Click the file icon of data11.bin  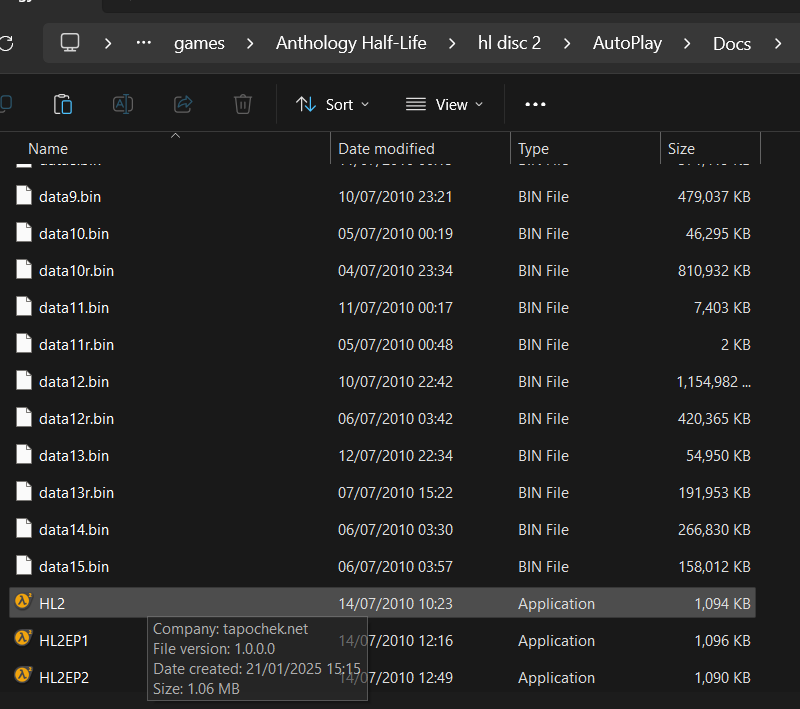[x=23, y=307]
